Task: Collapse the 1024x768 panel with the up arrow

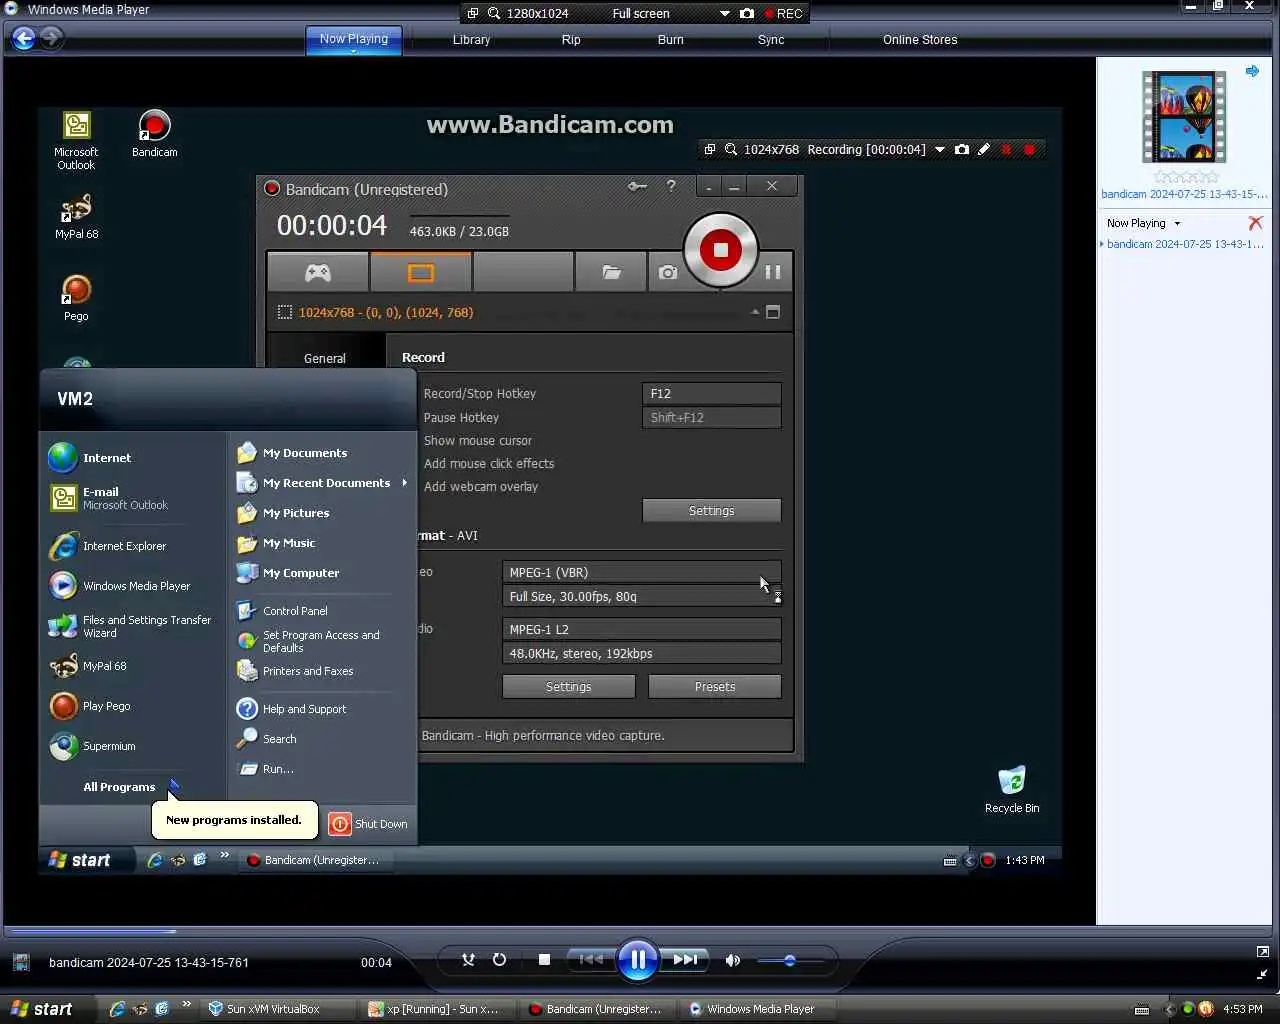Action: pos(755,312)
